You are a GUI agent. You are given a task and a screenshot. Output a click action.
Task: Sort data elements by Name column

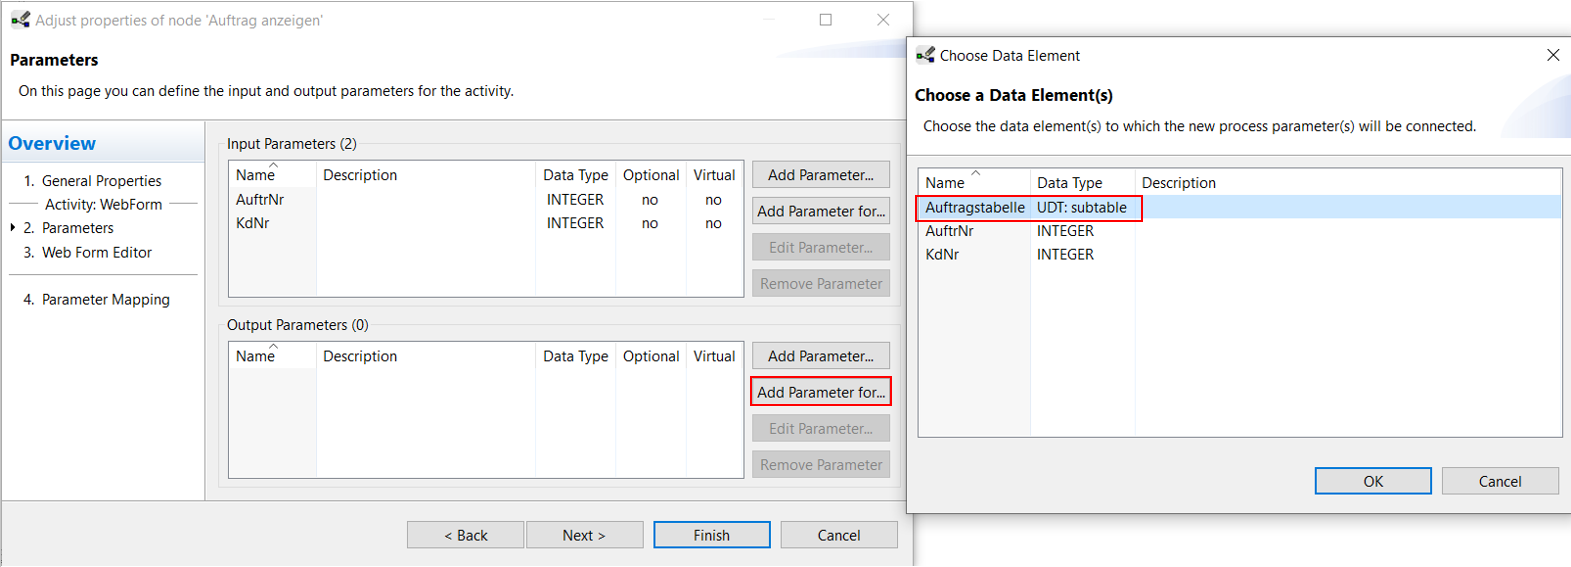(945, 182)
